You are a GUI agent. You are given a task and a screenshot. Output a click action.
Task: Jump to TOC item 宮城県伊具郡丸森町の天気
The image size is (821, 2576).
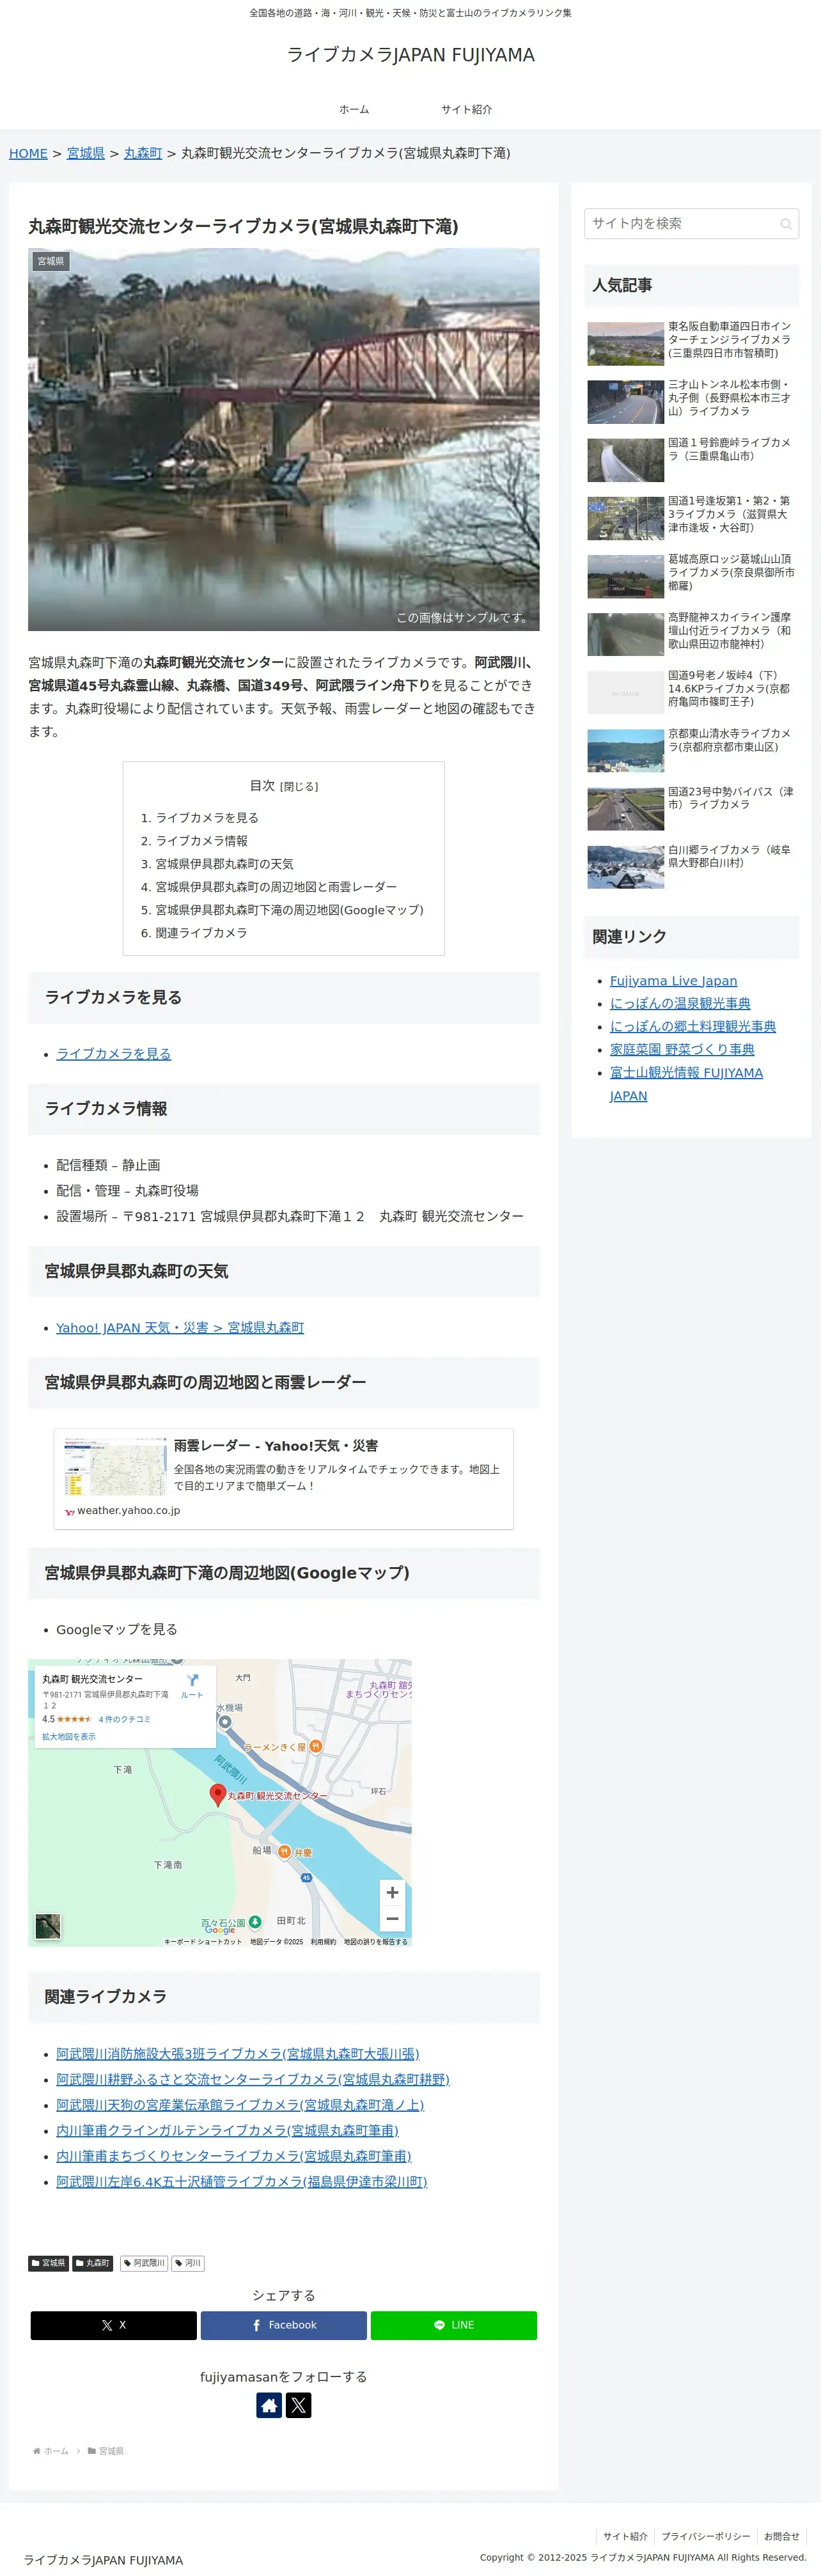224,864
